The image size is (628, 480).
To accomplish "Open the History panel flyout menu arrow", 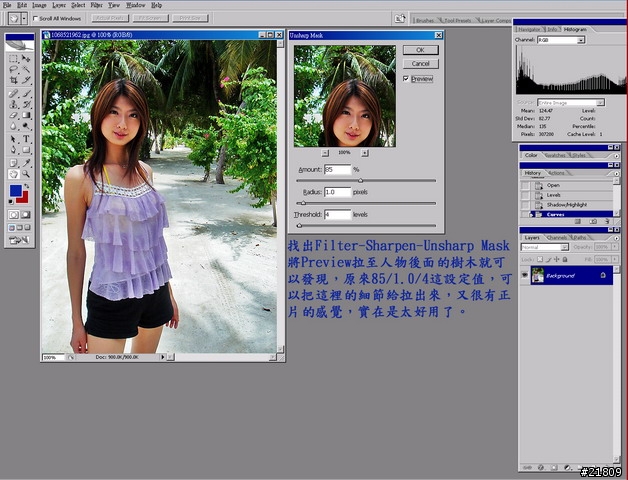I will [616, 173].
